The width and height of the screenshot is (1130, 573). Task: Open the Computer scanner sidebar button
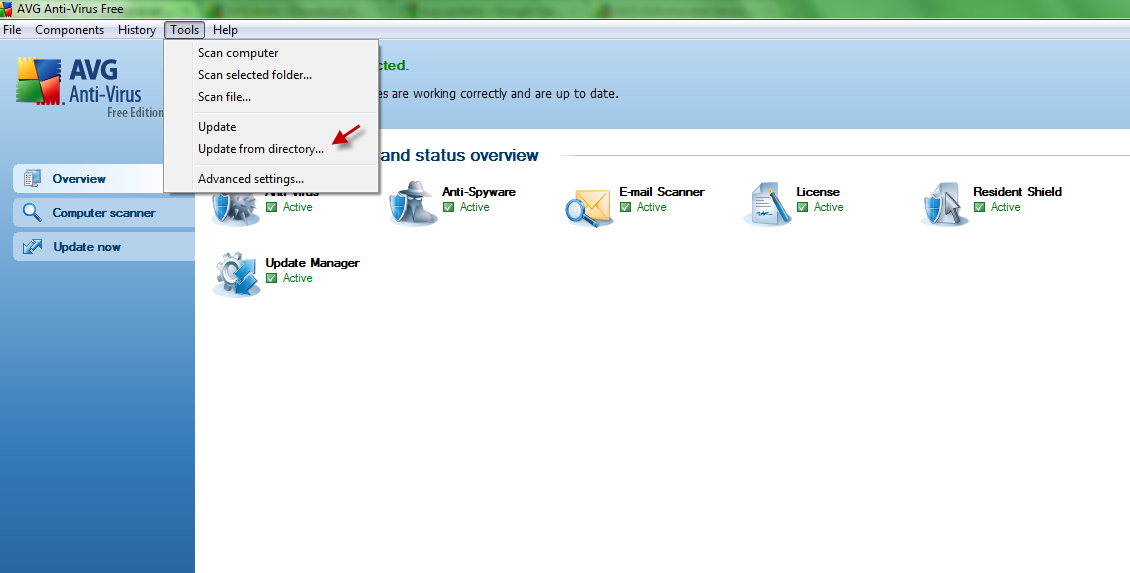[x=104, y=213]
